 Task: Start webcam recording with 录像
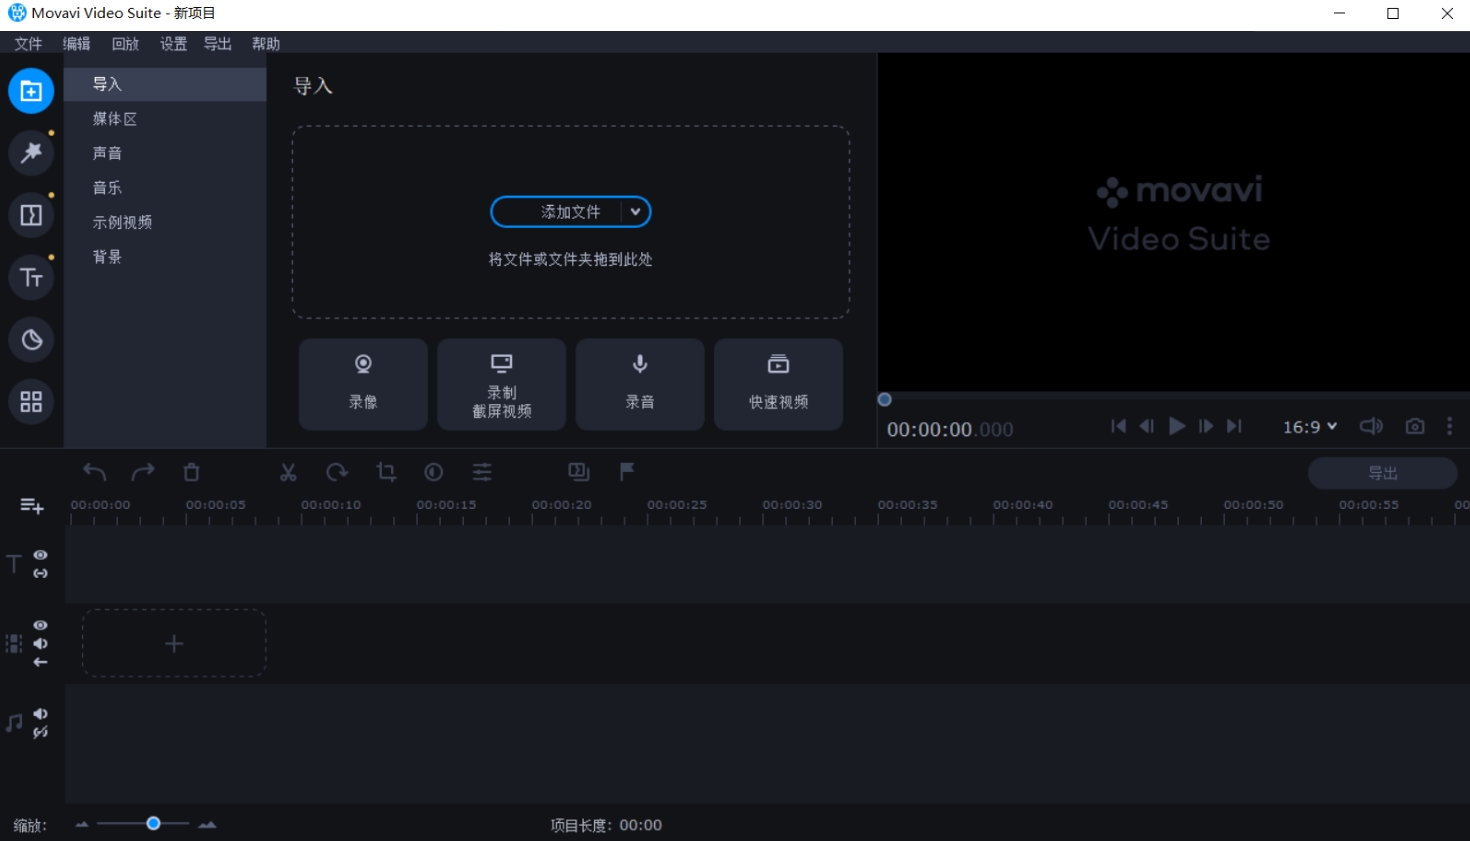click(363, 384)
